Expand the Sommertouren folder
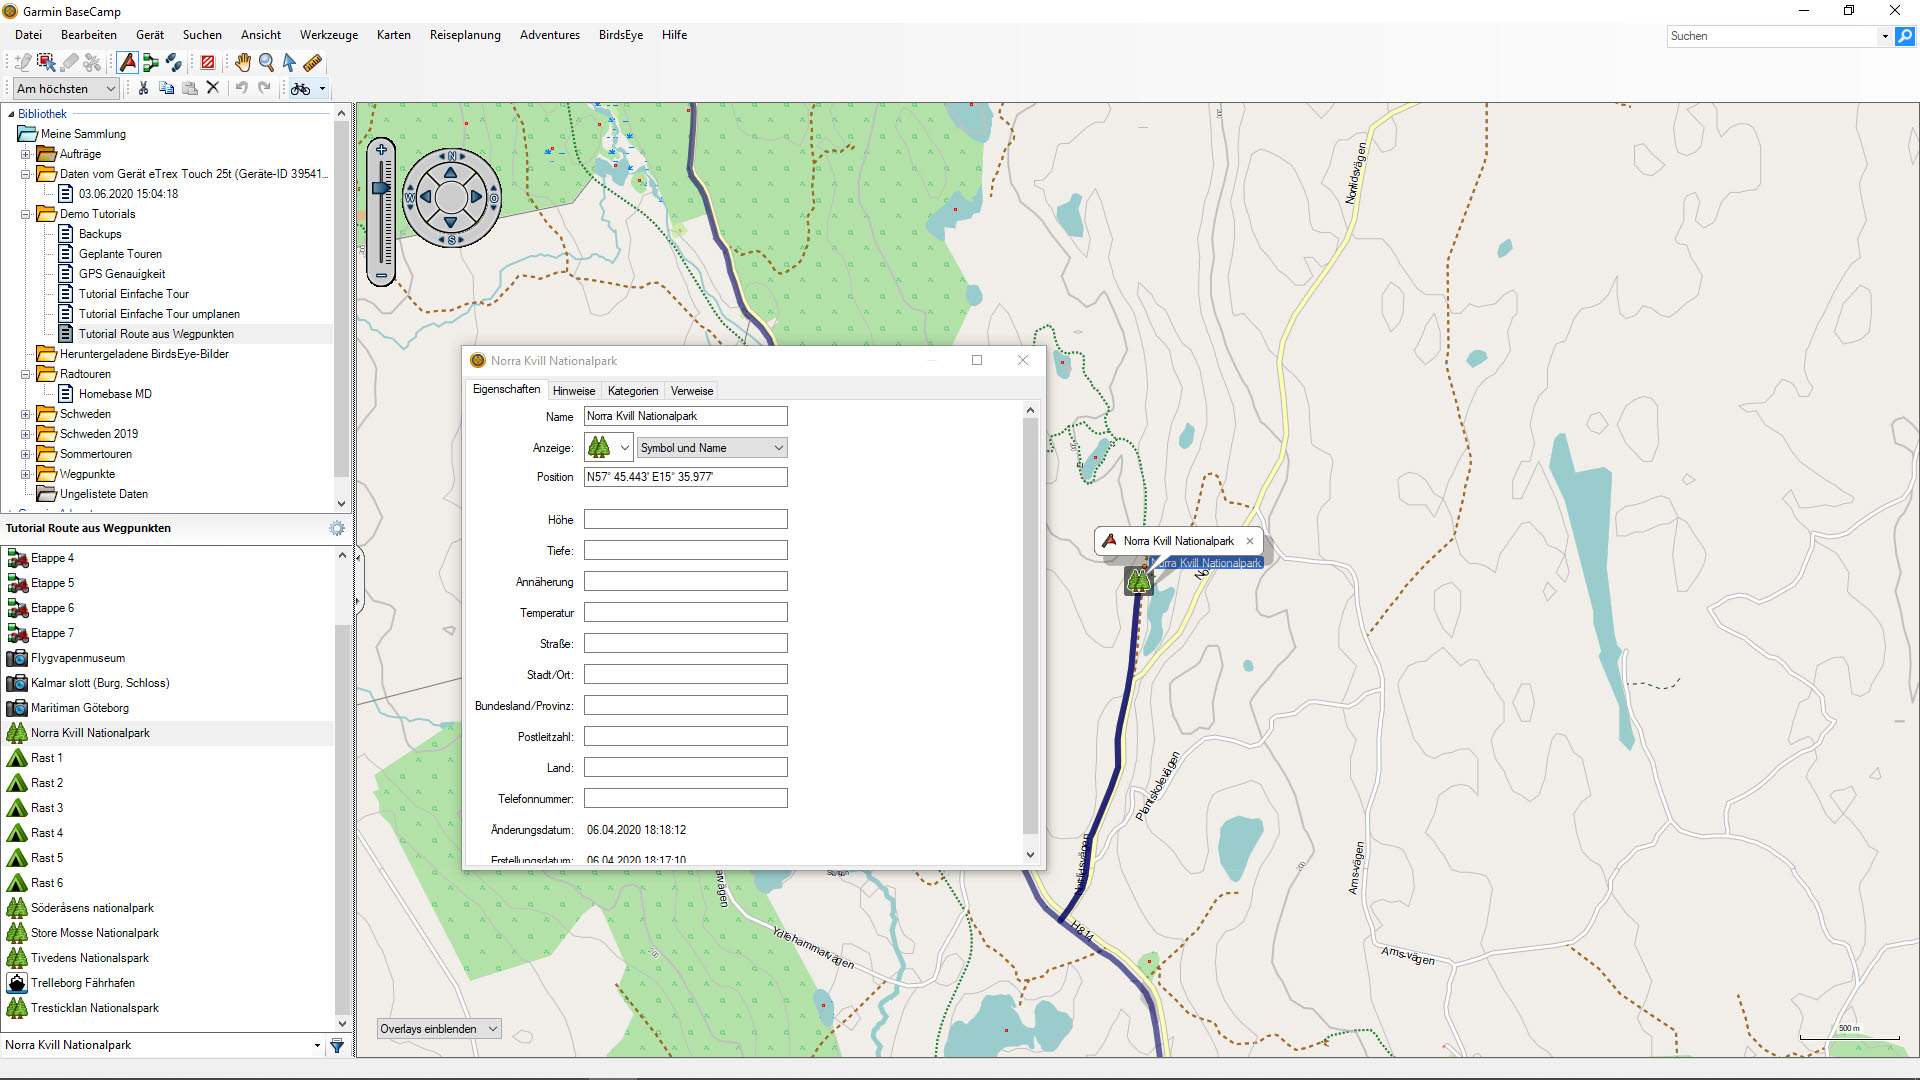Image resolution: width=1920 pixels, height=1080 pixels. tap(26, 454)
